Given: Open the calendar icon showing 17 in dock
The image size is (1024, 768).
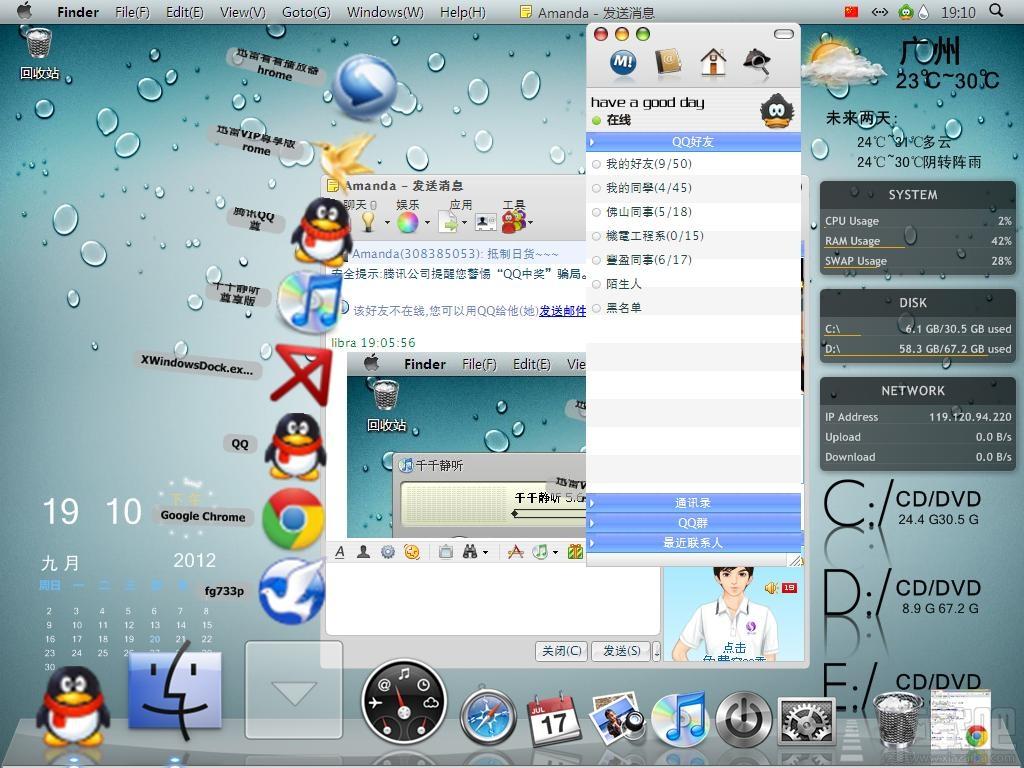Looking at the screenshot, I should point(553,720).
